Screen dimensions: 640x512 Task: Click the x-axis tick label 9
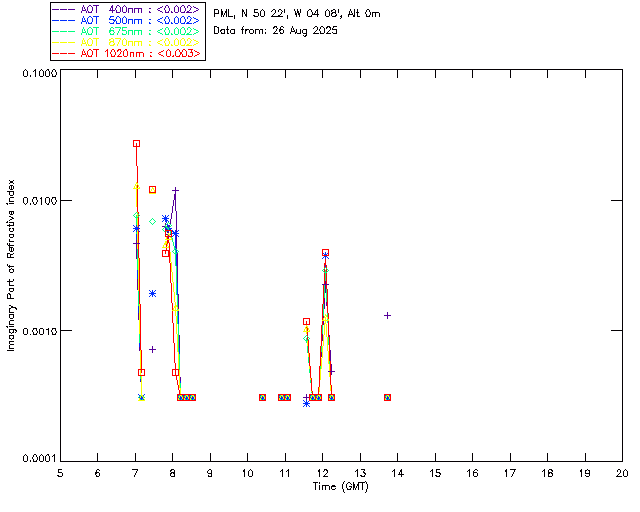pyautogui.click(x=210, y=473)
